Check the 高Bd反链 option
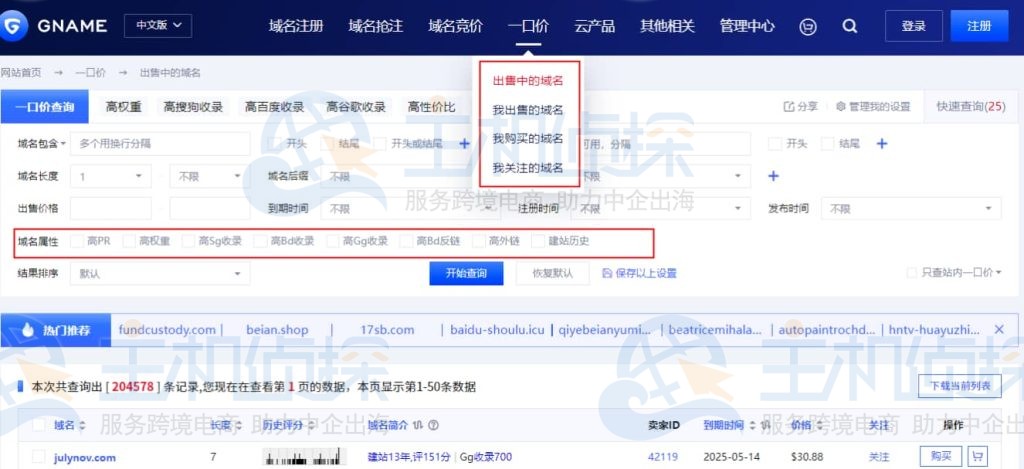Screen dimensions: 1024x469 pyautogui.click(x=406, y=241)
